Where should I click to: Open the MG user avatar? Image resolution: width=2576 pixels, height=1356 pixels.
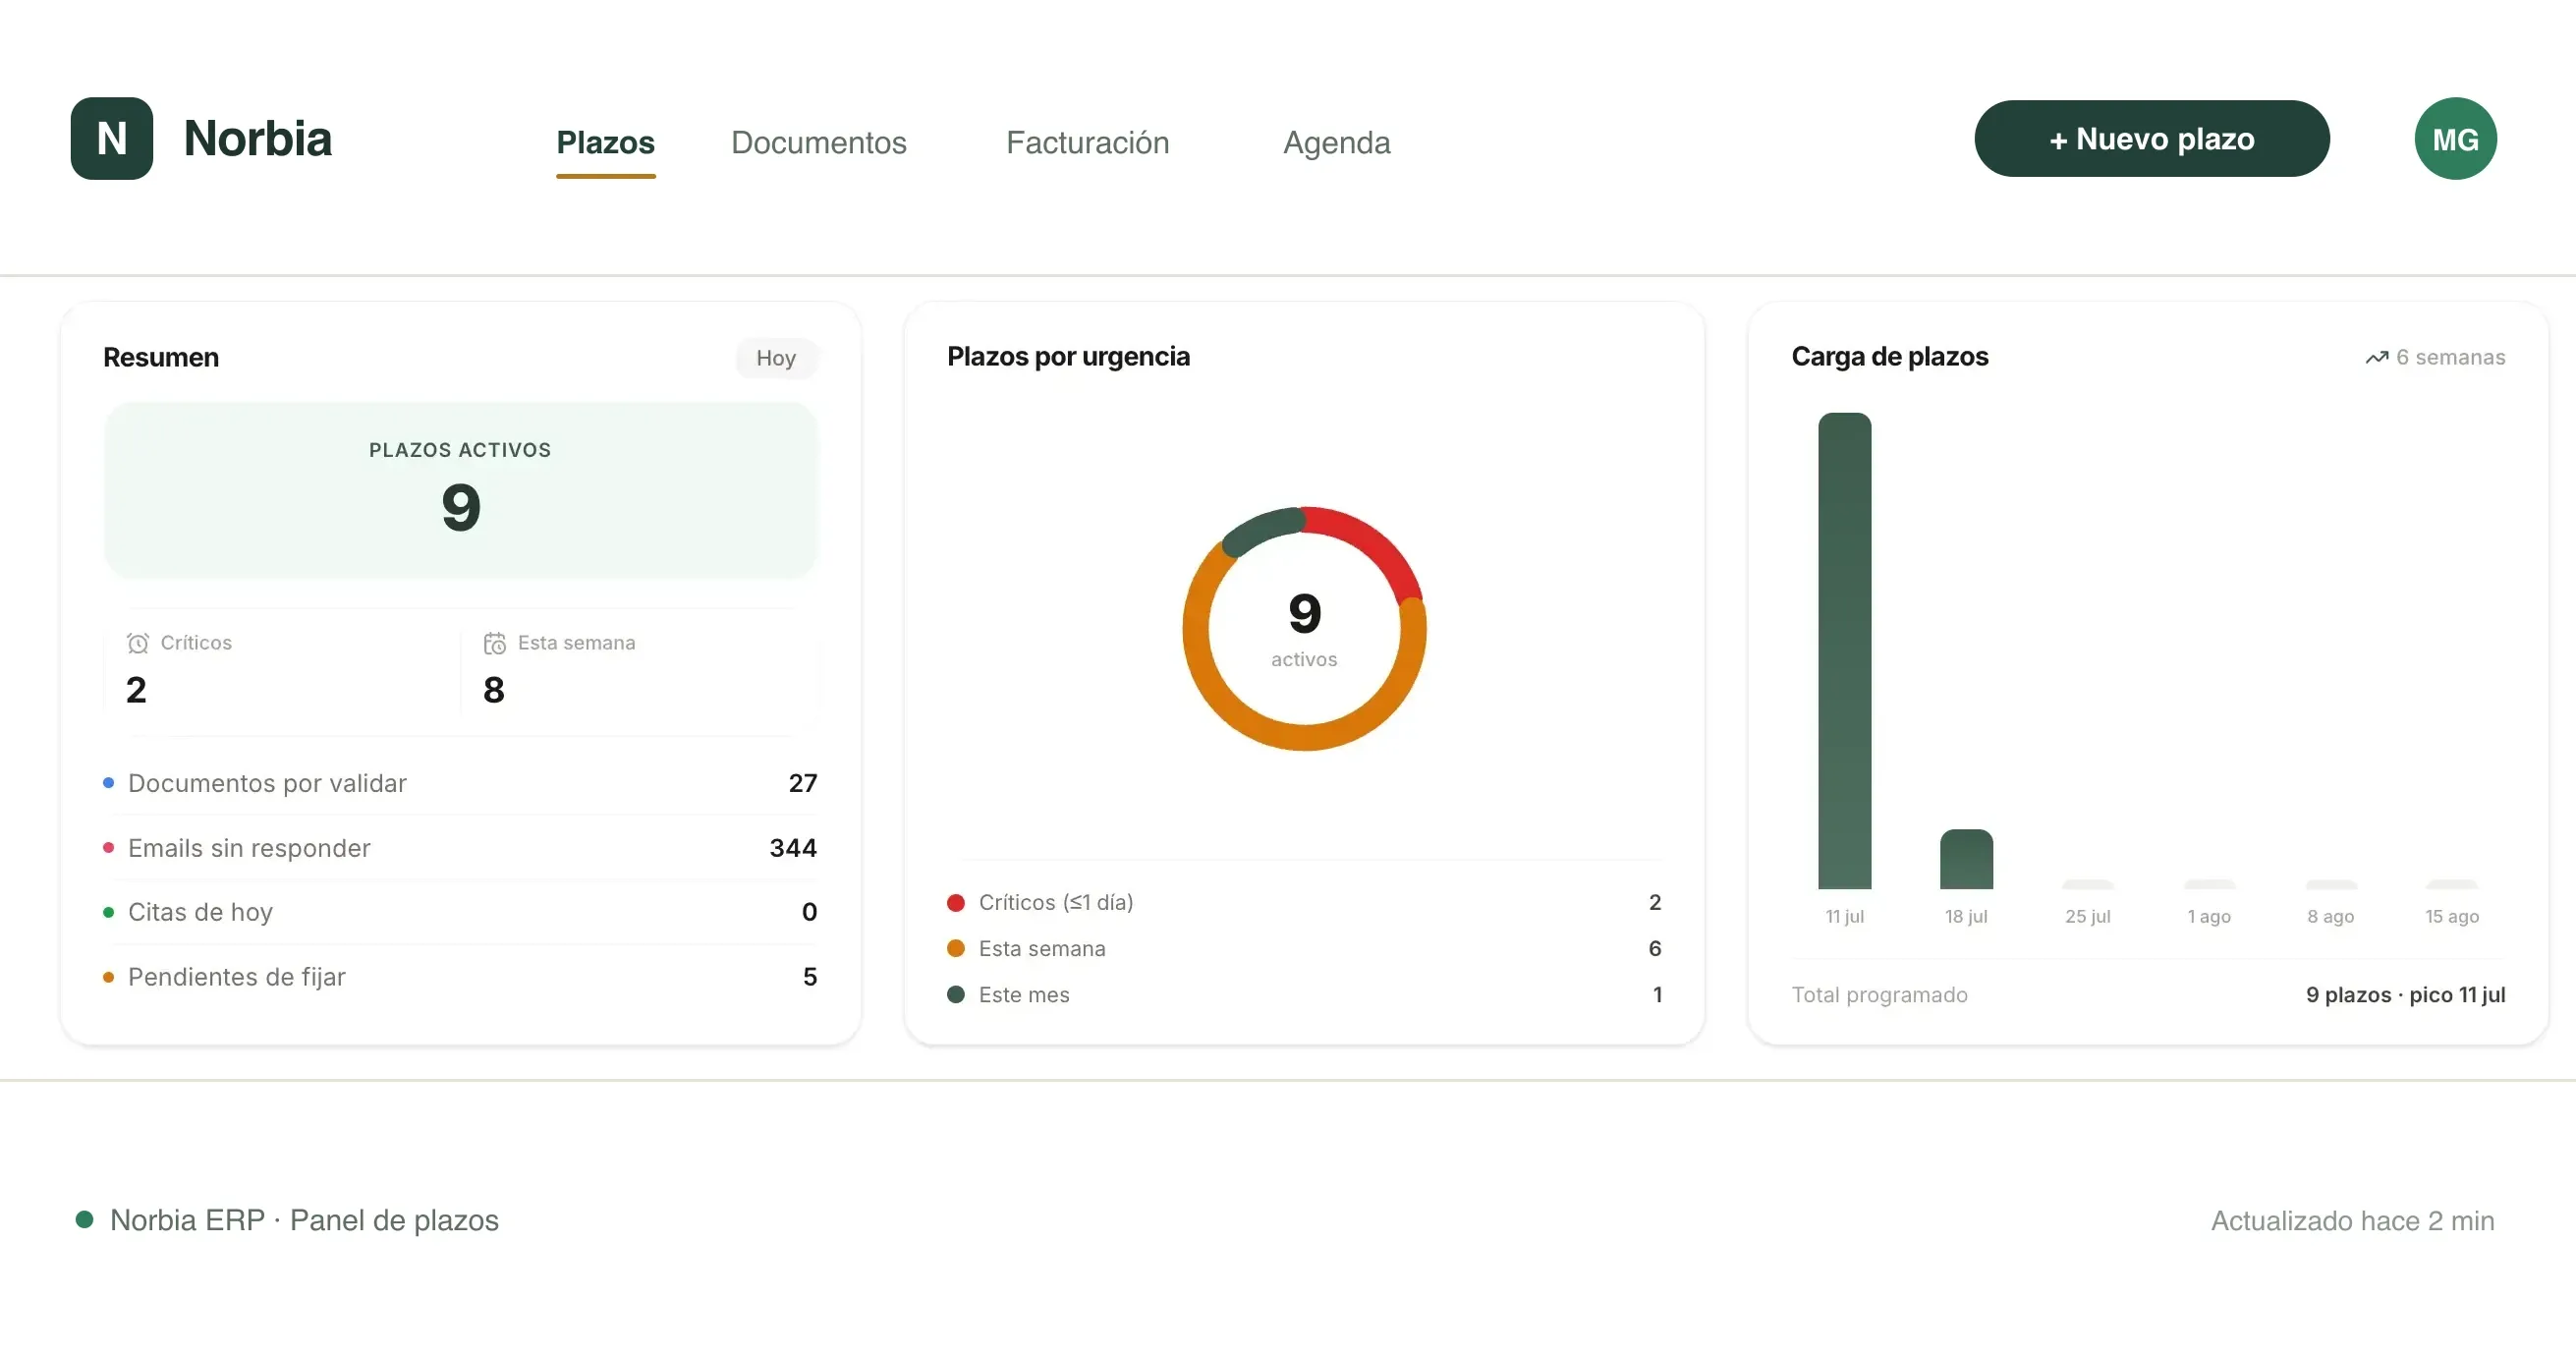point(2455,138)
